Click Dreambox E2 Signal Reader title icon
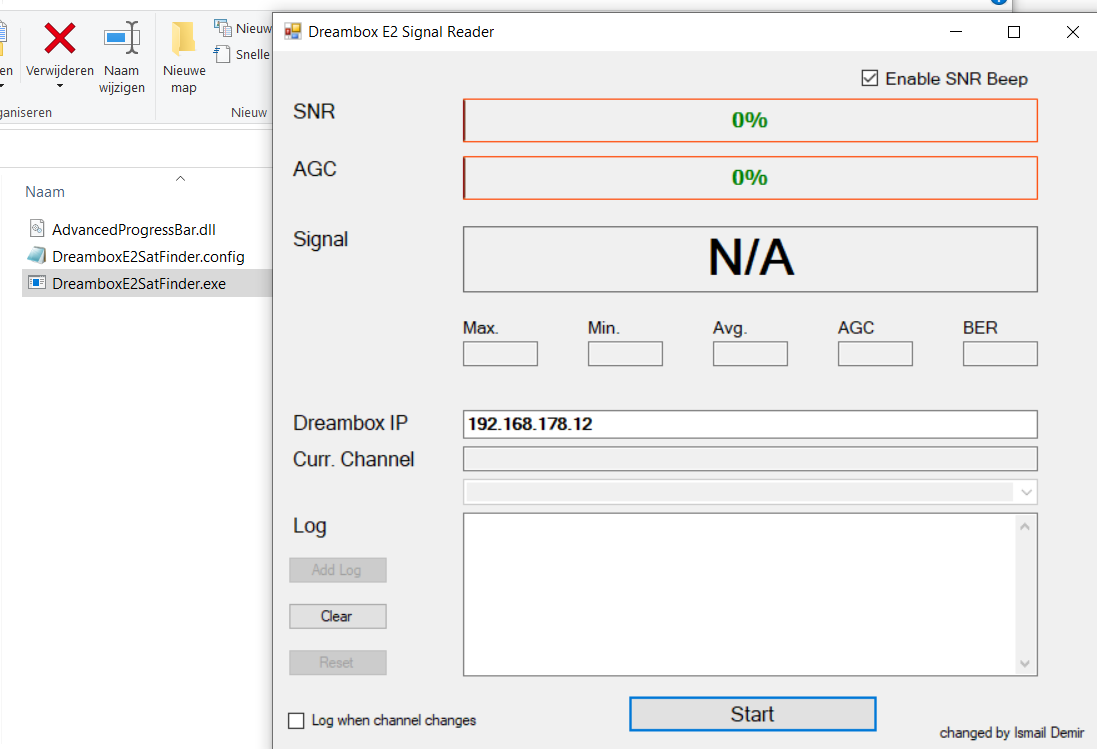The height and width of the screenshot is (749, 1097). pyautogui.click(x=292, y=31)
